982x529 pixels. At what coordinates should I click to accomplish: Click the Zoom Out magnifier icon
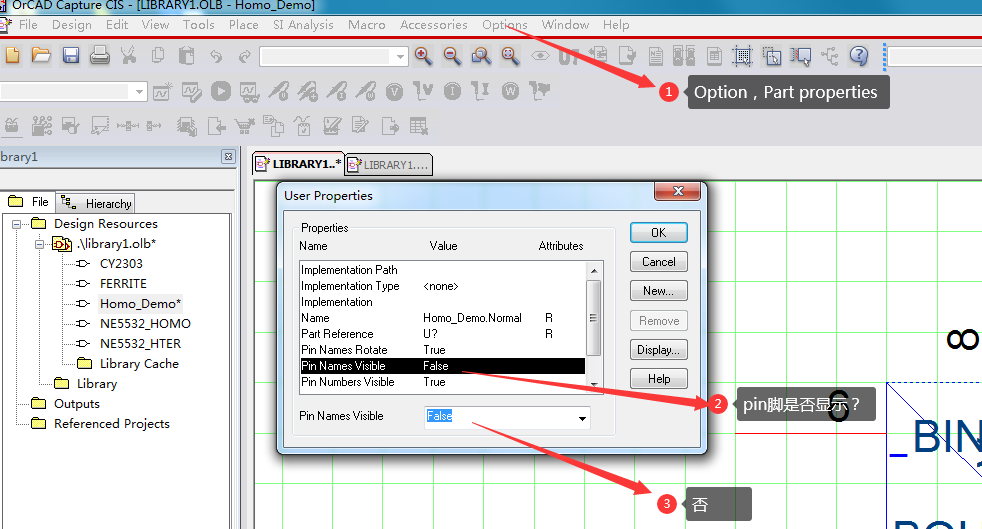pyautogui.click(x=452, y=56)
